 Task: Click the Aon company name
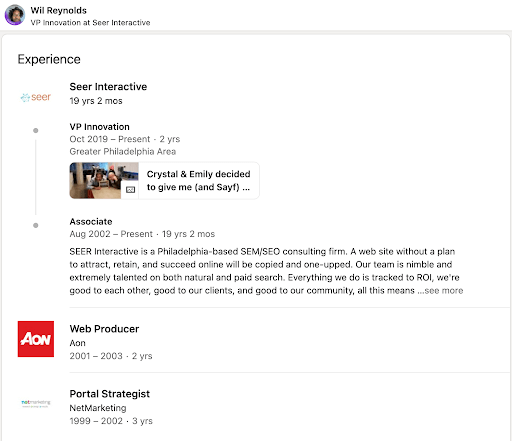pyautogui.click(x=77, y=343)
